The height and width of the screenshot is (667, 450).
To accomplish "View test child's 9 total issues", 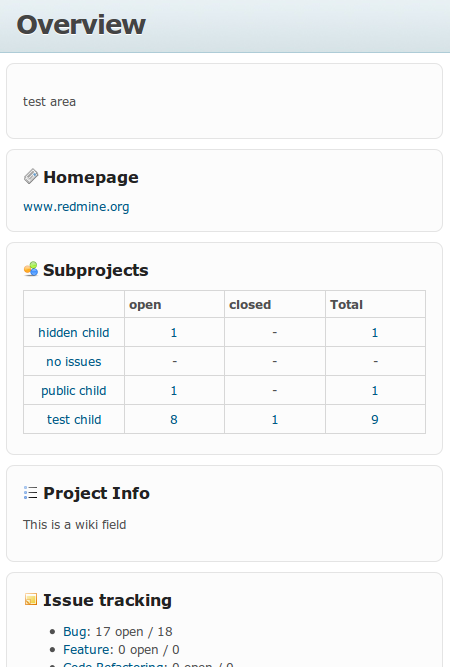I will (375, 419).
